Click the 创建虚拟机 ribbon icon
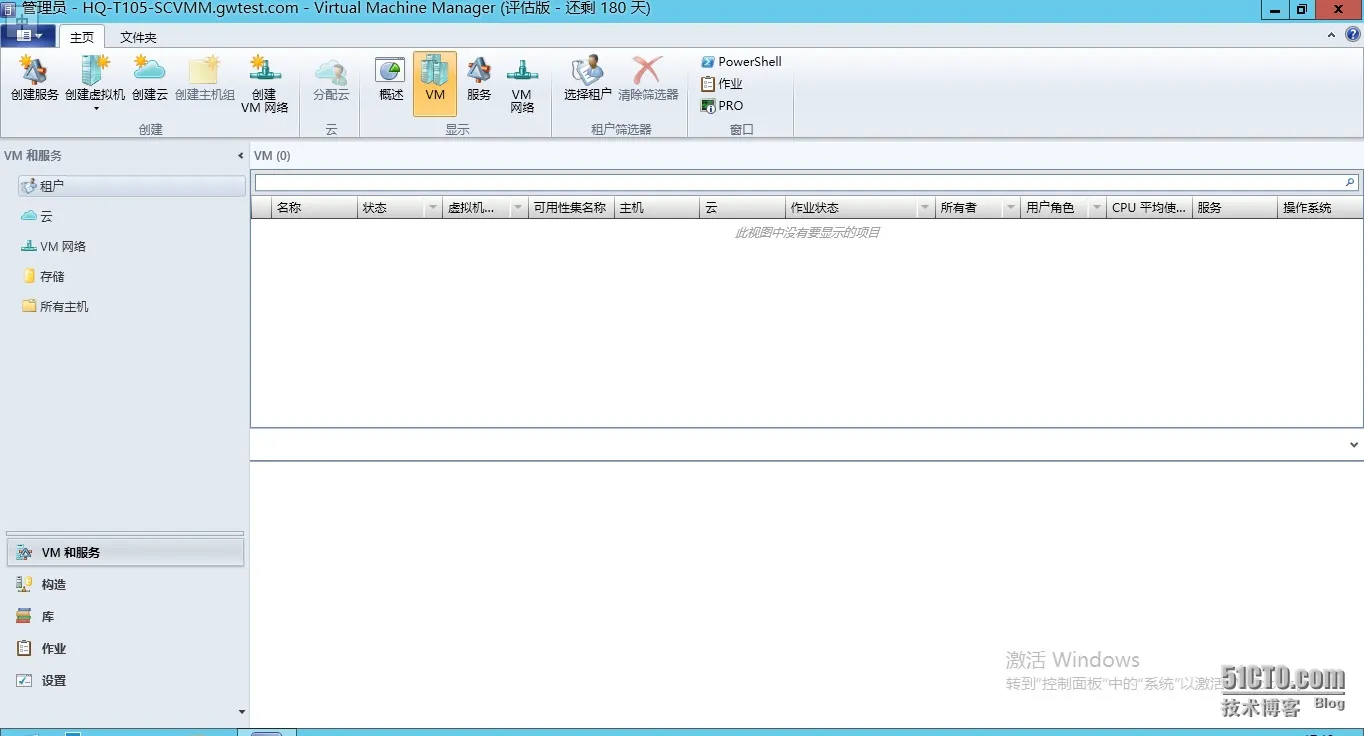1364x736 pixels. point(95,77)
